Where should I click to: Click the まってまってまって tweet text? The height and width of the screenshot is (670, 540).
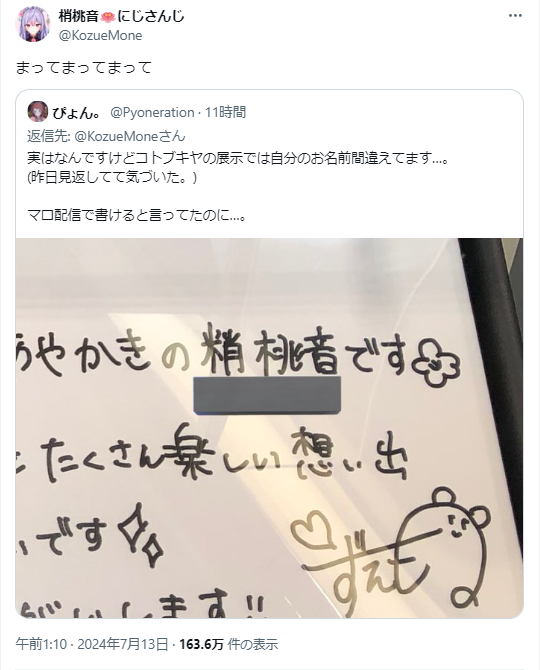pyautogui.click(x=84, y=68)
